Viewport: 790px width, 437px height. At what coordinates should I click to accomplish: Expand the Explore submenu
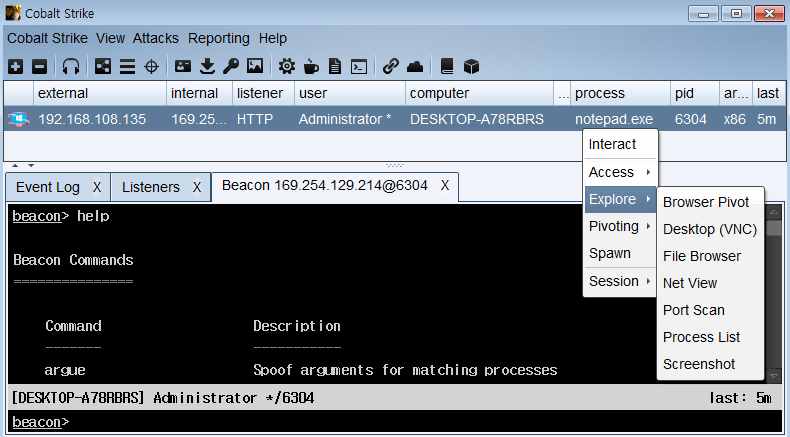point(620,199)
